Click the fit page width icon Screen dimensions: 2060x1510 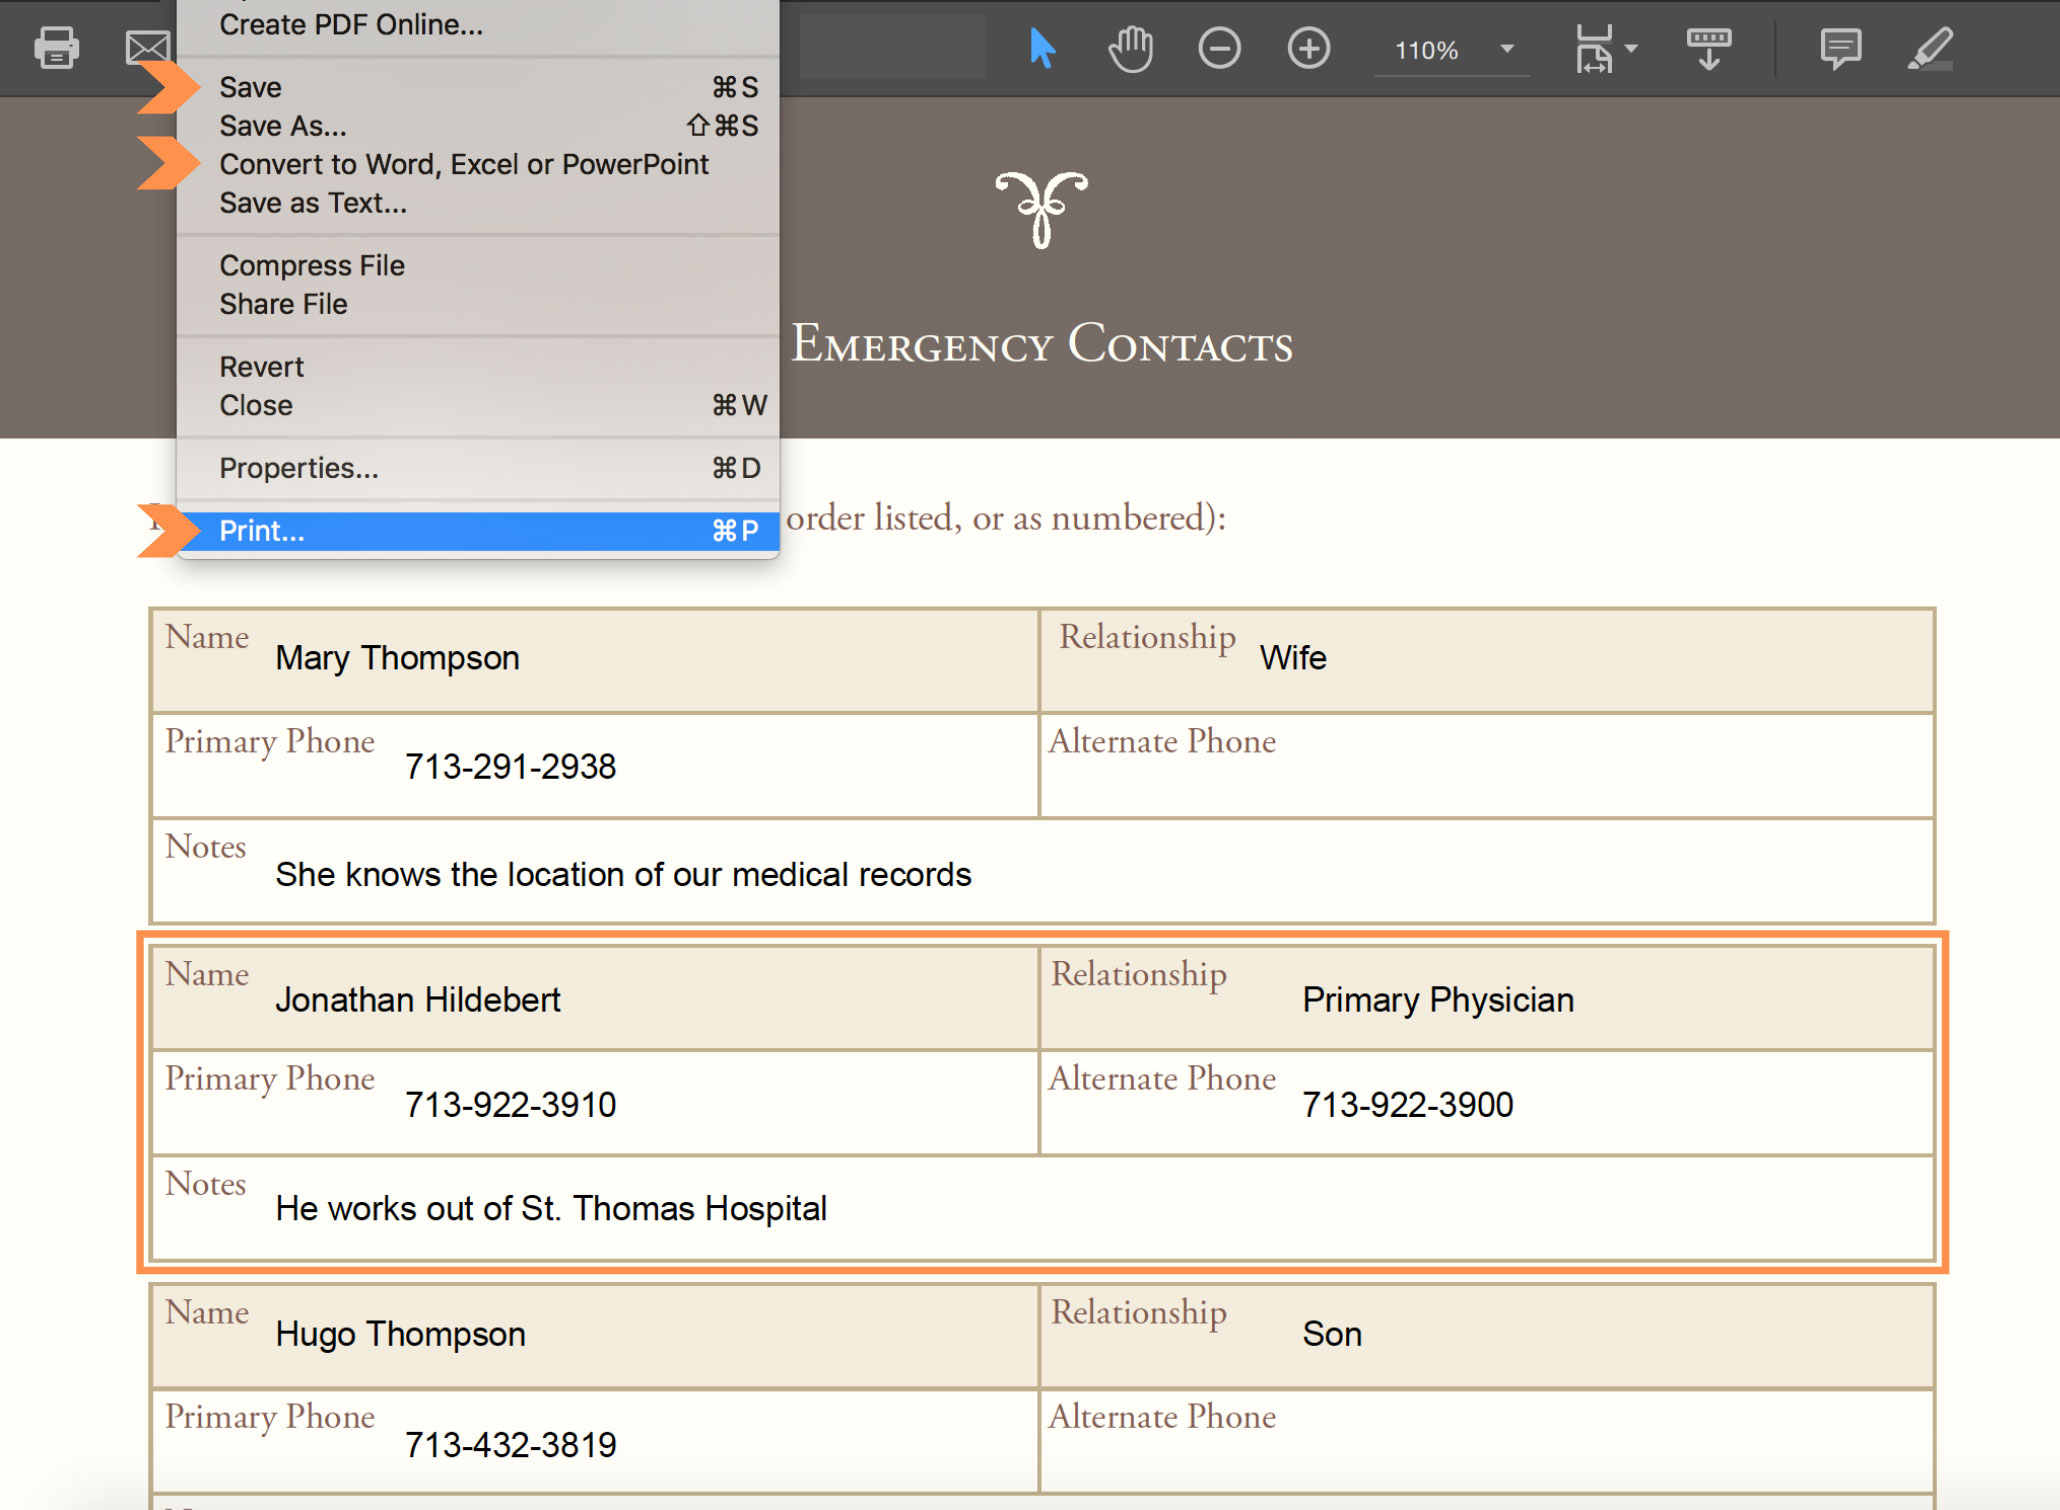[1594, 48]
